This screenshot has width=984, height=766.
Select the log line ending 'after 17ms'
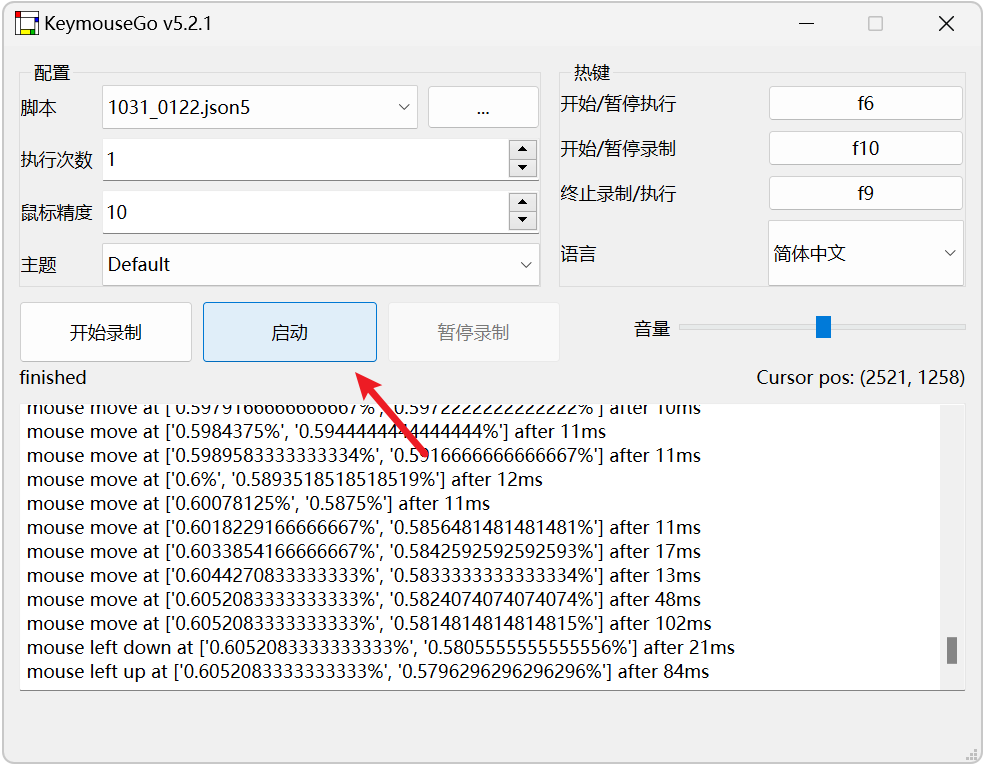pyautogui.click(x=364, y=551)
